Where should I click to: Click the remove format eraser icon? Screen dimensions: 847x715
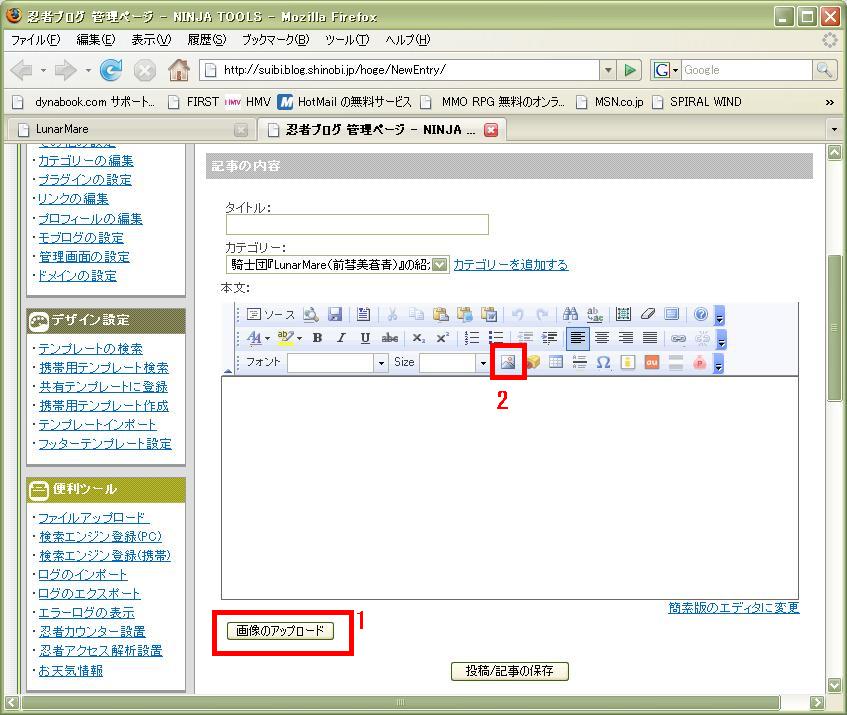click(647, 314)
